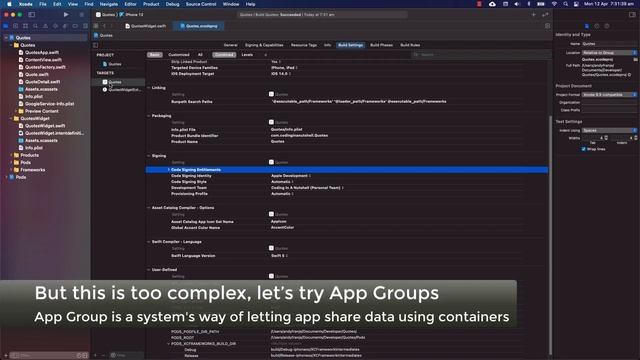Viewport: 640px width, 360px height.
Task: Show the Project navigator folder icon
Action: coord(6,26)
